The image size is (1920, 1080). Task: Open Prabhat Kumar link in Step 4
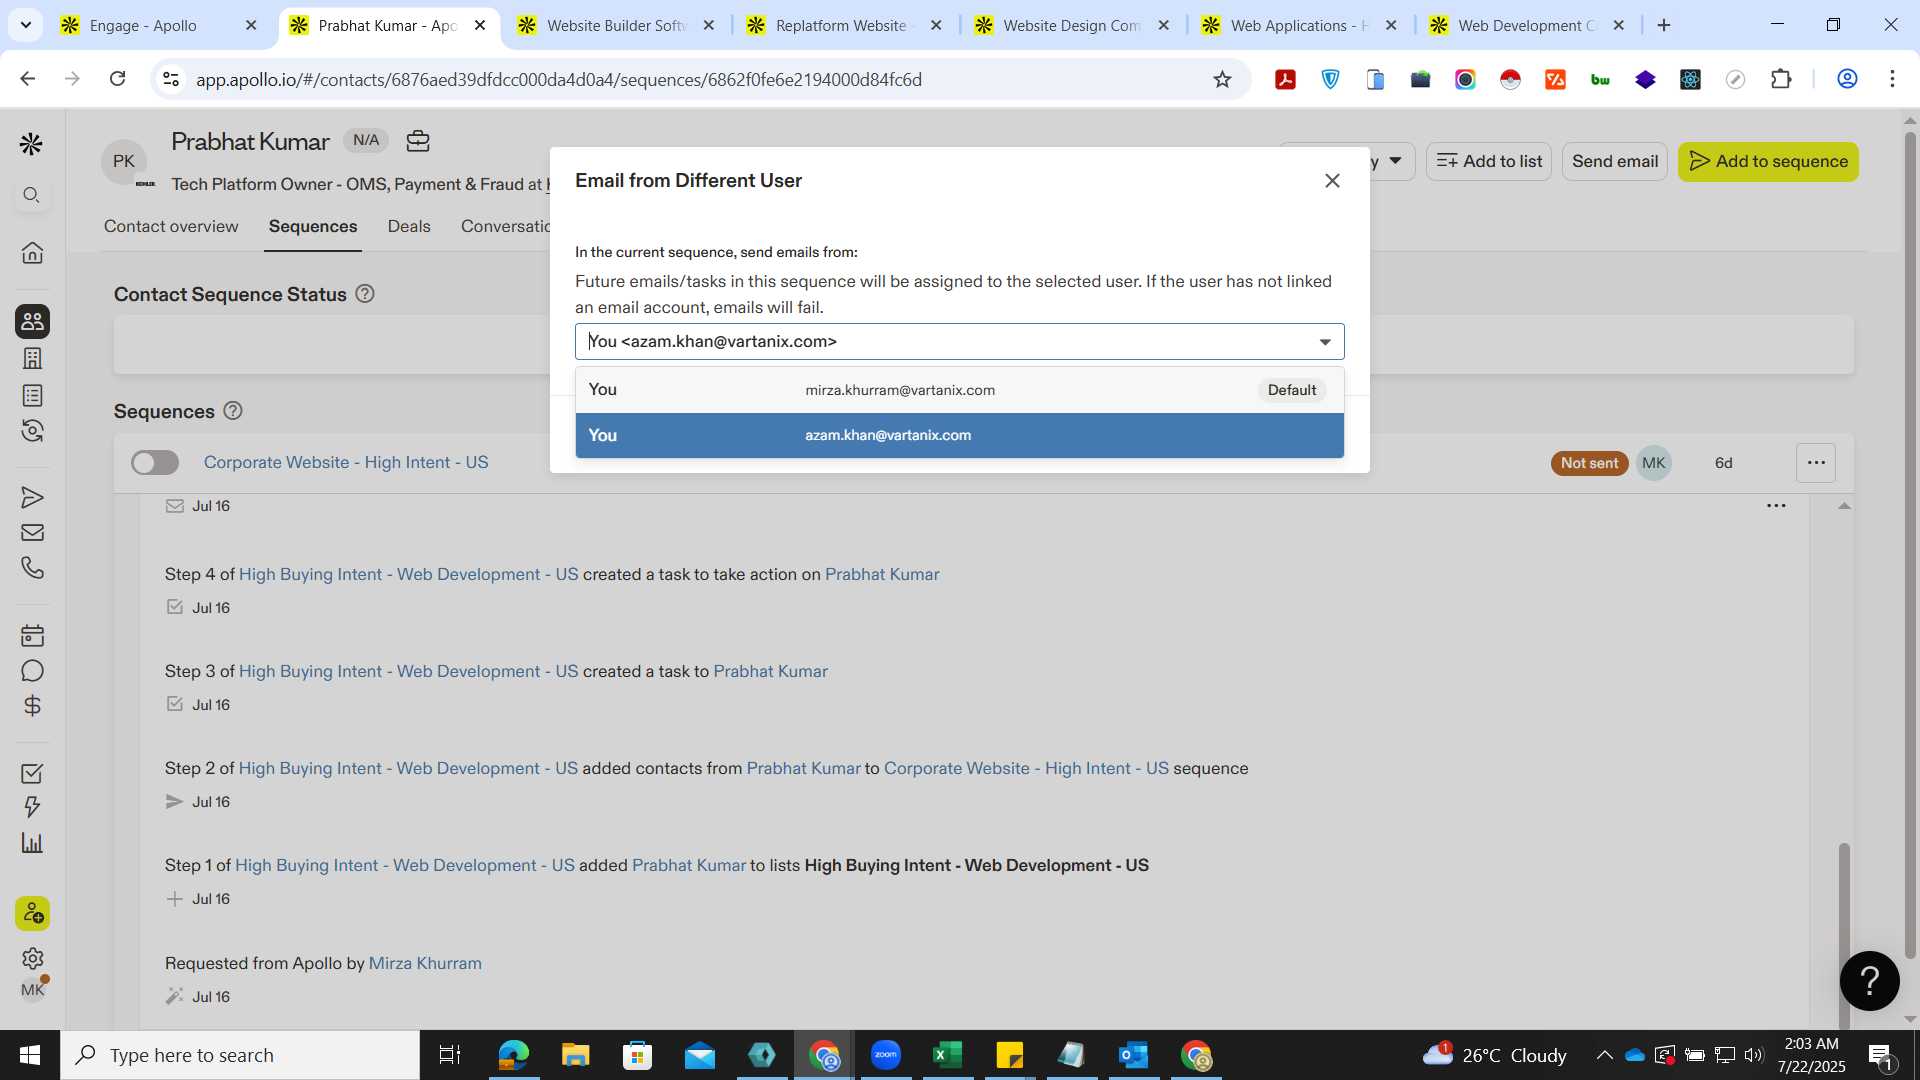(x=882, y=574)
